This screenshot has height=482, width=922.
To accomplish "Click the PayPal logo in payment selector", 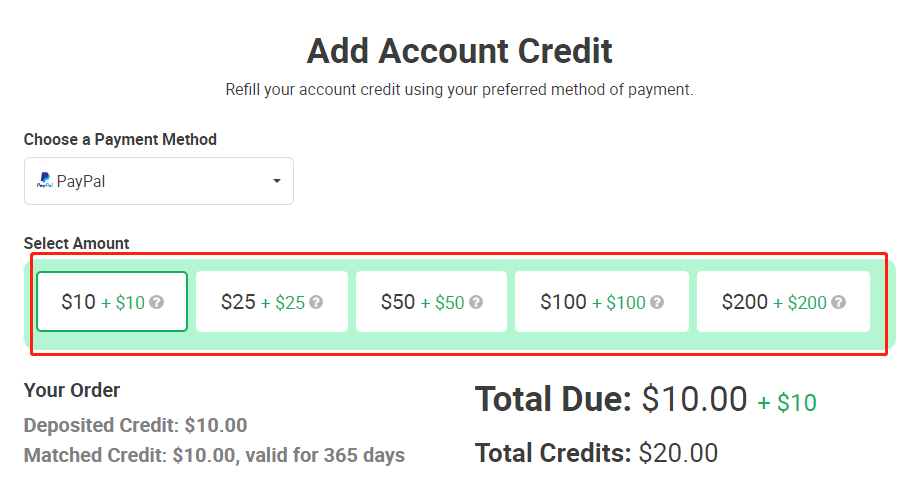I will (x=45, y=180).
